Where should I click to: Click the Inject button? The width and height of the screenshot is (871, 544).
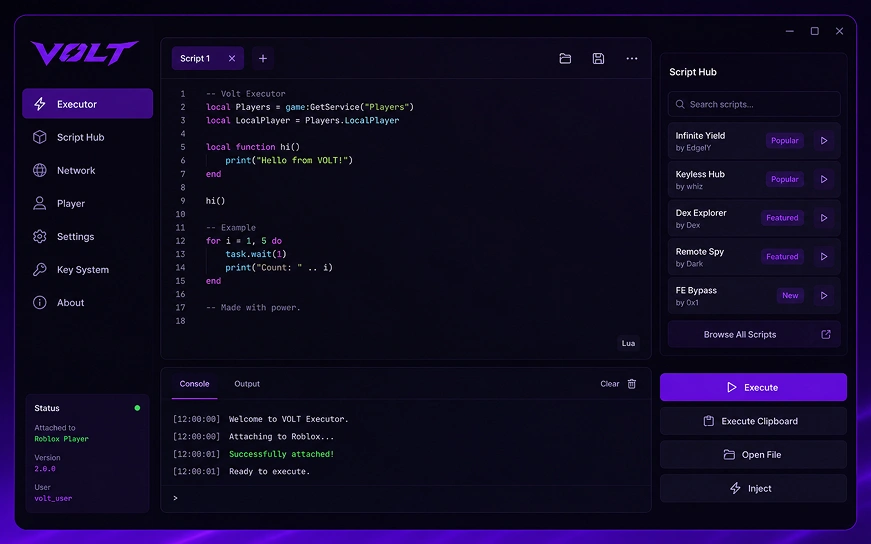(753, 488)
